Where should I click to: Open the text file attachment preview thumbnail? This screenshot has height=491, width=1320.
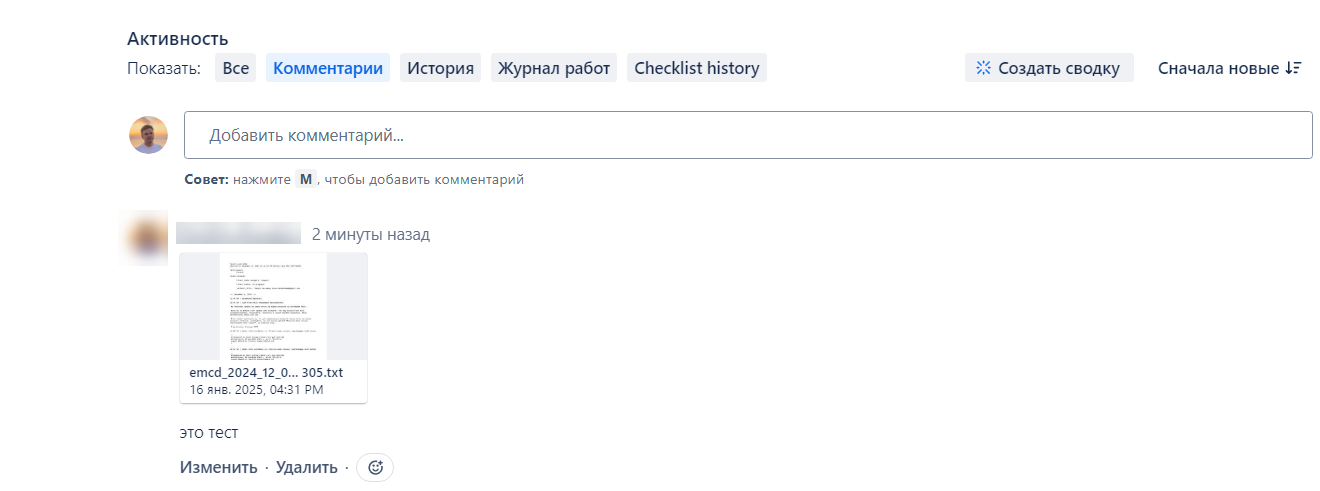(273, 306)
